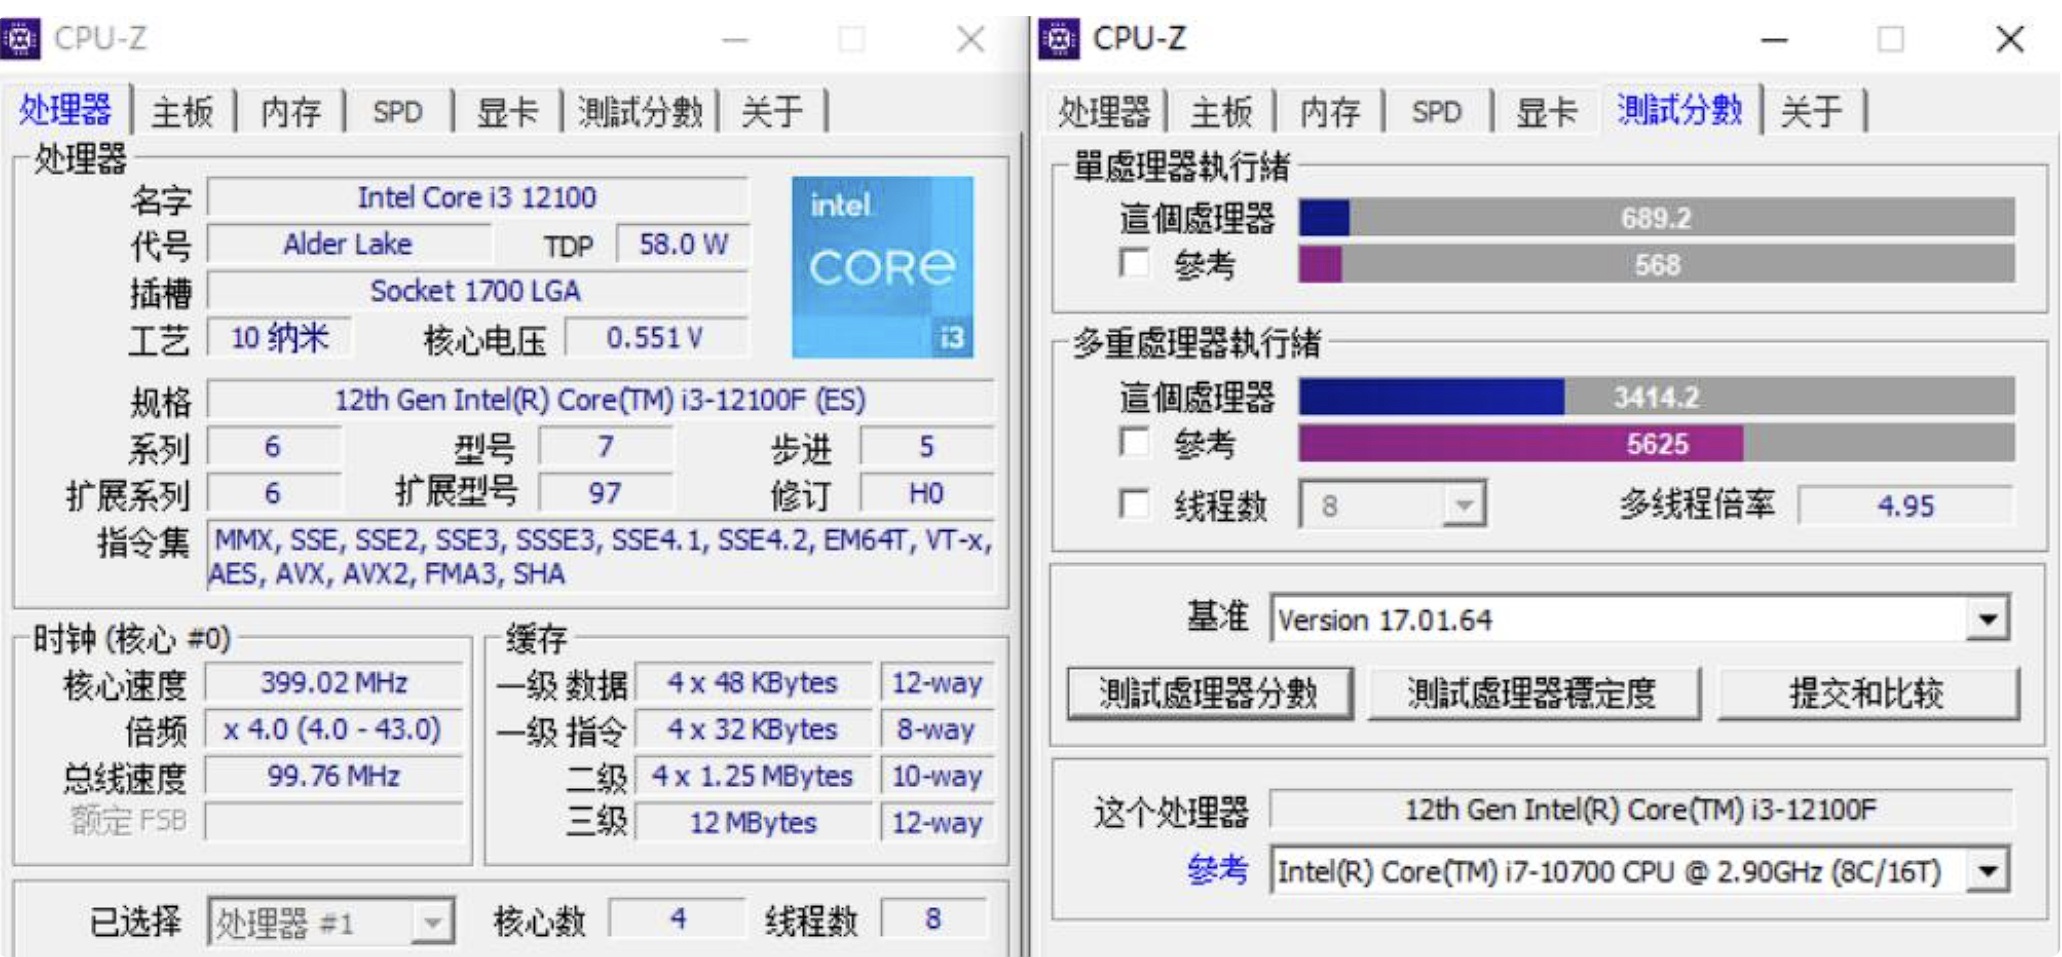The width and height of the screenshot is (2062, 957).
Task: Open SPD tab in left window
Action: click(x=397, y=111)
